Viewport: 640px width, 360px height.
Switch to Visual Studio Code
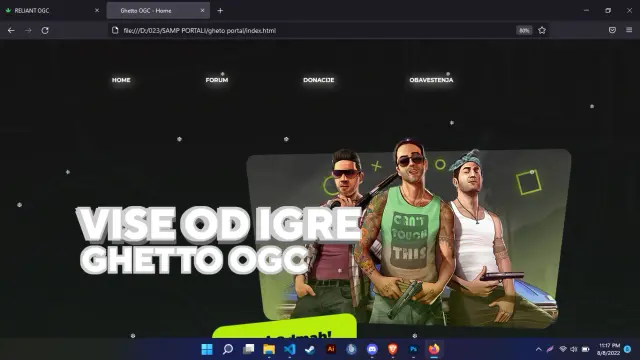(289, 349)
